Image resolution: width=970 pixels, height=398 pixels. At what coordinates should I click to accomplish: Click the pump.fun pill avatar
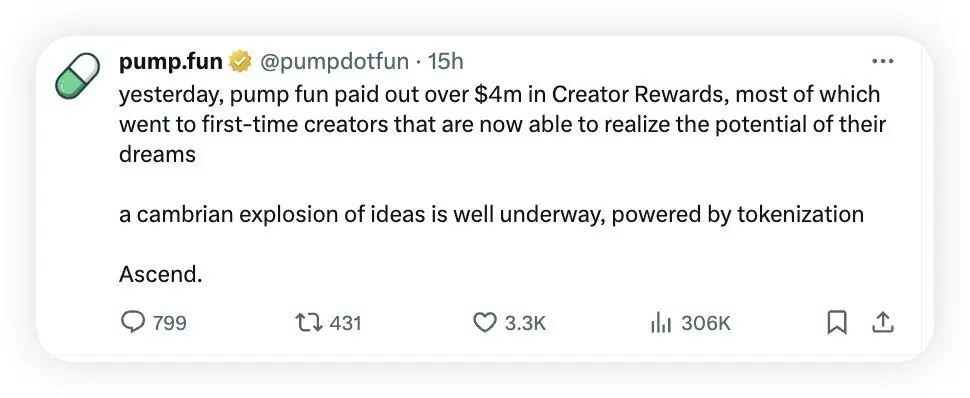78,77
